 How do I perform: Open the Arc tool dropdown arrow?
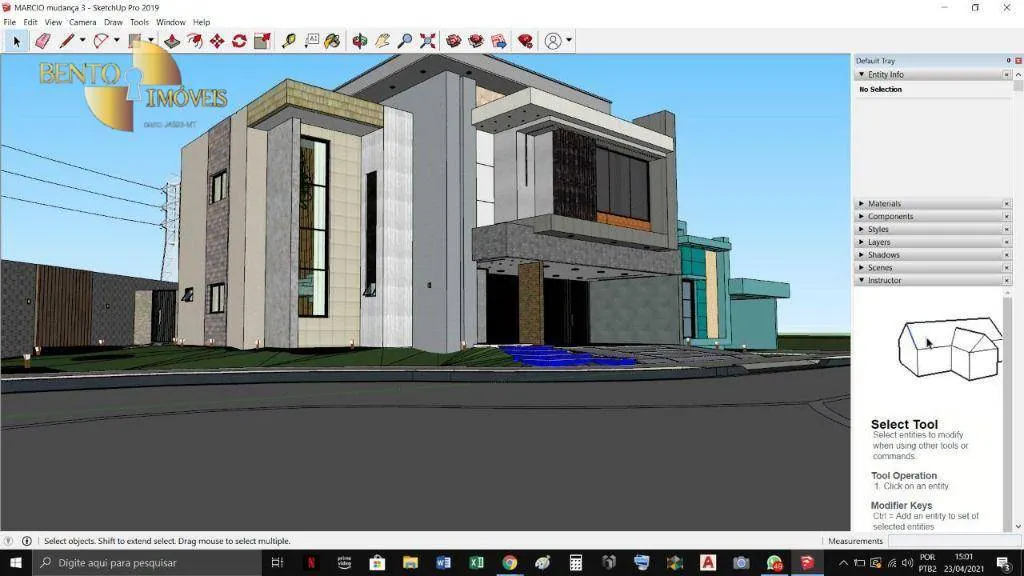click(116, 40)
